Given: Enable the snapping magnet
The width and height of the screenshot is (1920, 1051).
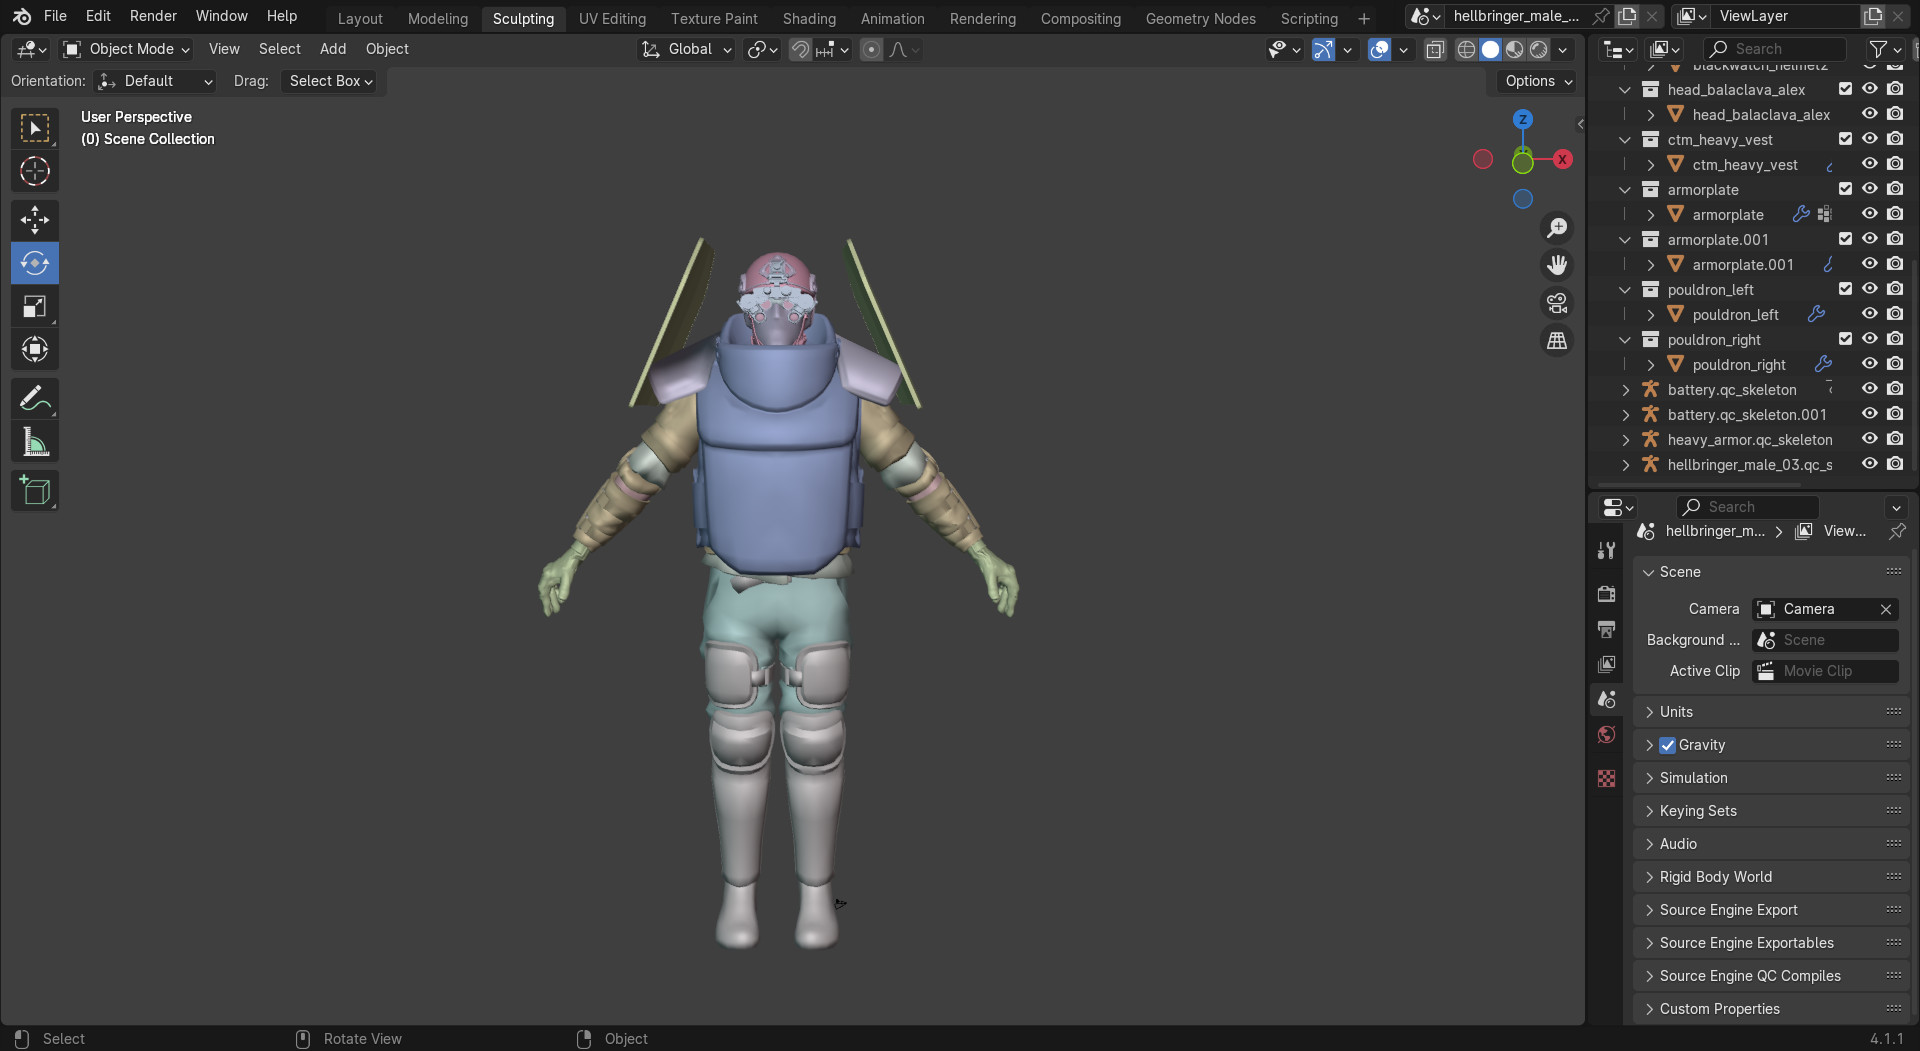Looking at the screenshot, I should click(x=799, y=49).
